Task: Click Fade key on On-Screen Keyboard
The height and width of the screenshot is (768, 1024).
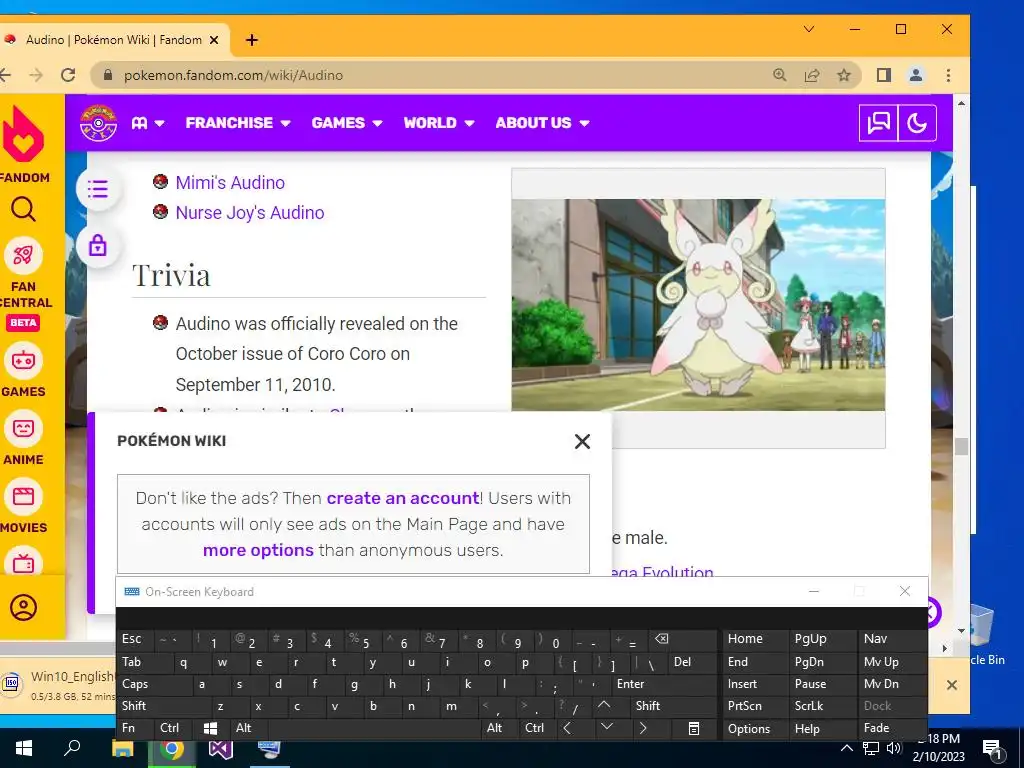Action: point(891,728)
